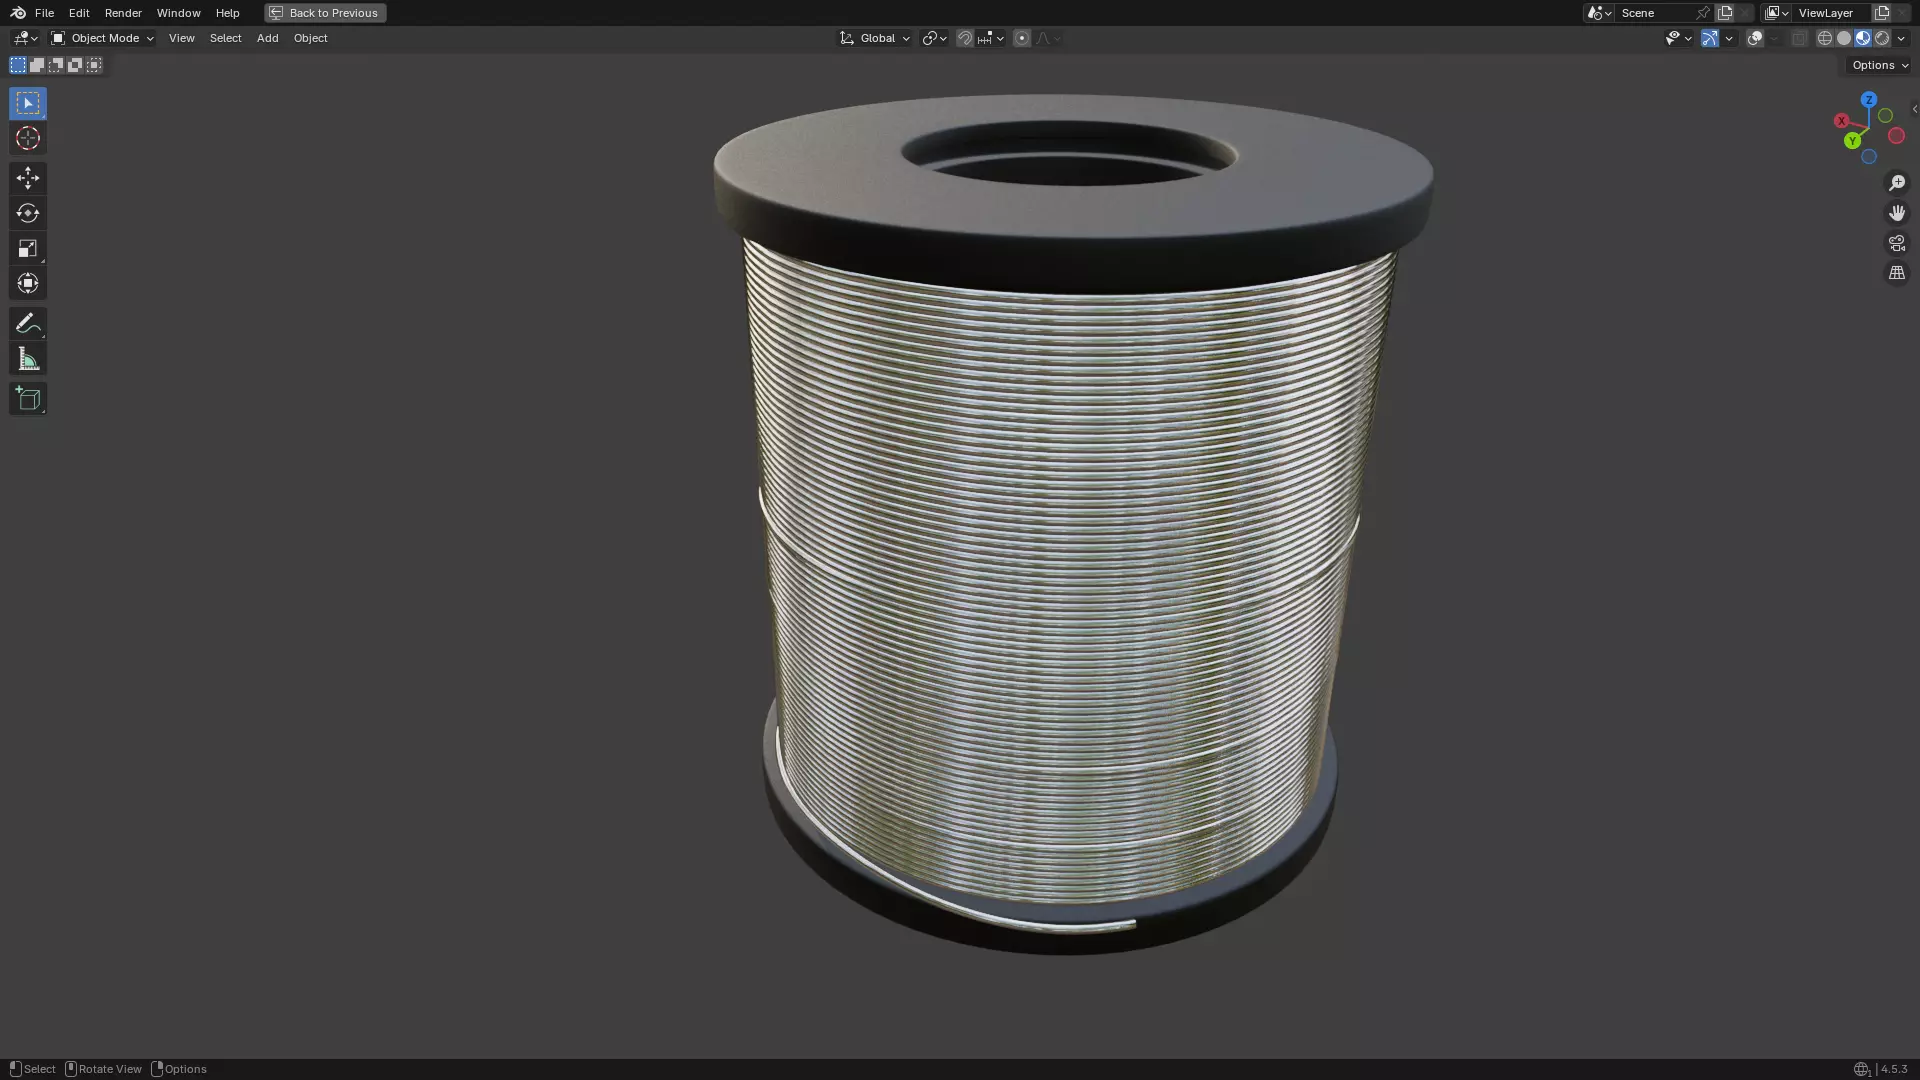Select the Annotate tool

click(x=28, y=323)
